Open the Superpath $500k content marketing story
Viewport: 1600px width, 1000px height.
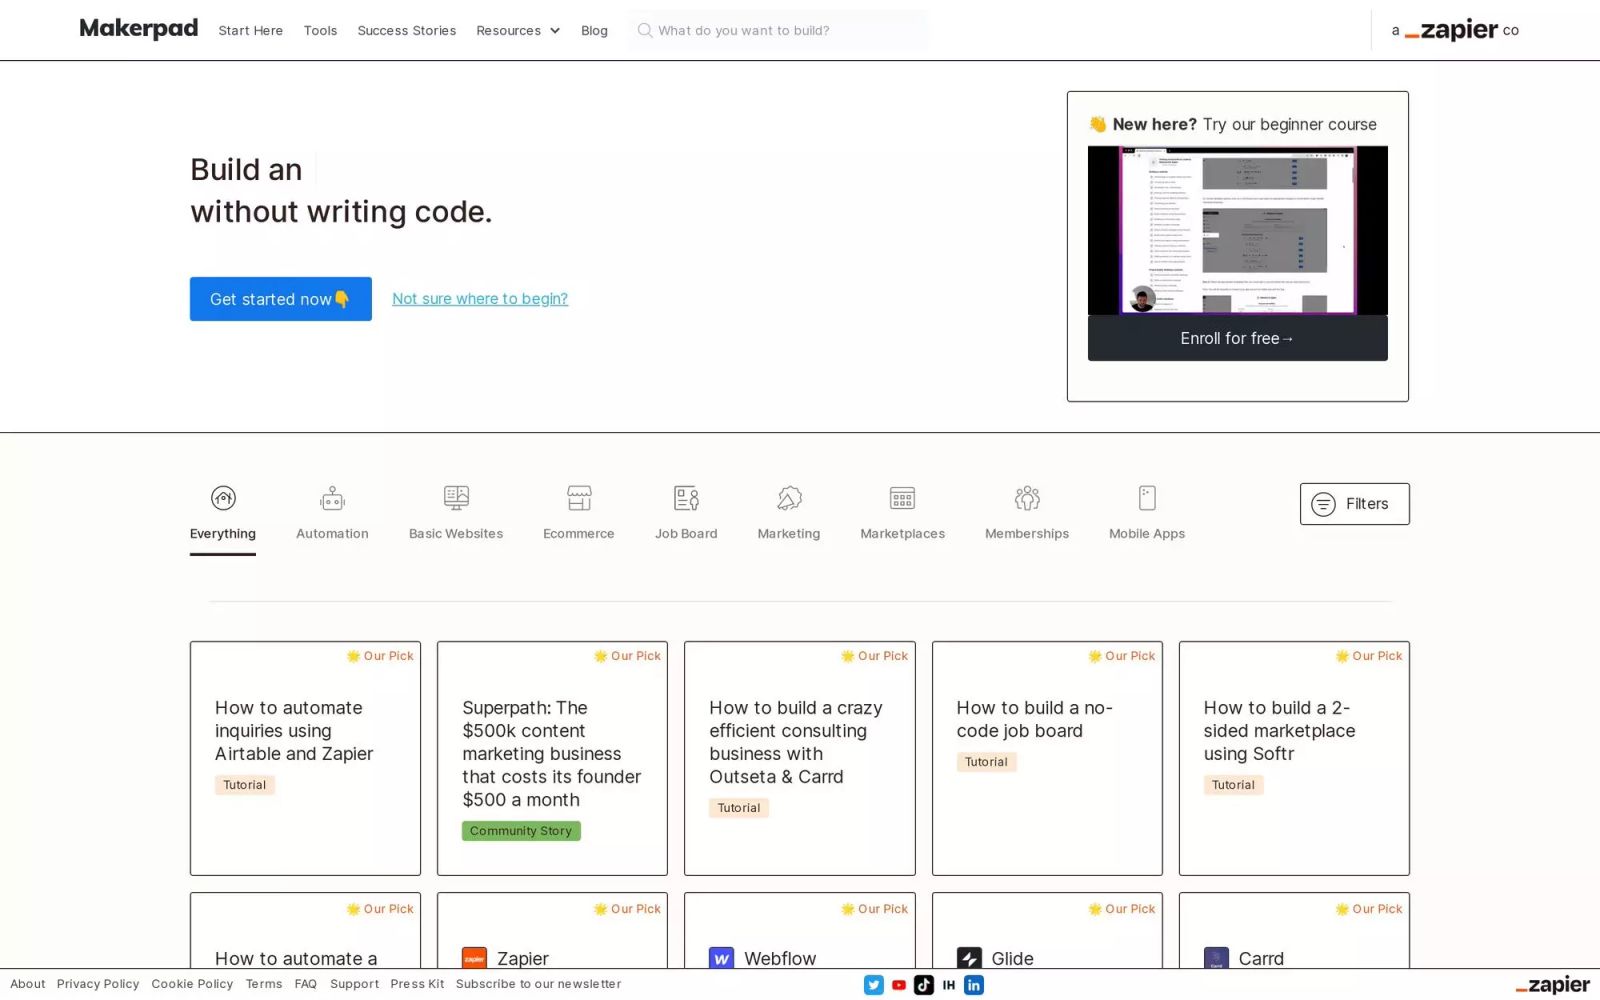pos(552,758)
